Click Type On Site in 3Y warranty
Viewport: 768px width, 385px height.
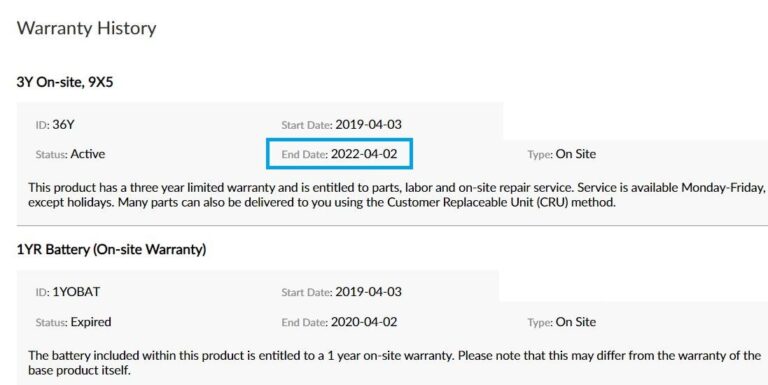(x=562, y=154)
